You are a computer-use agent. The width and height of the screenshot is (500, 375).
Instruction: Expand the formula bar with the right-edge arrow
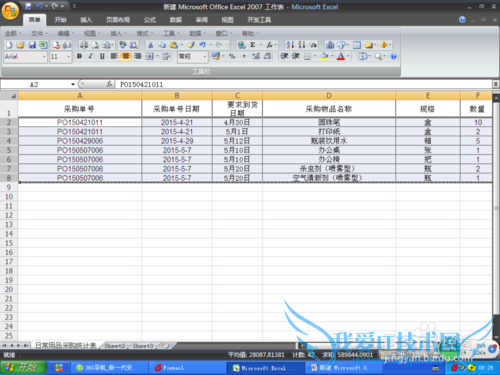(496, 84)
